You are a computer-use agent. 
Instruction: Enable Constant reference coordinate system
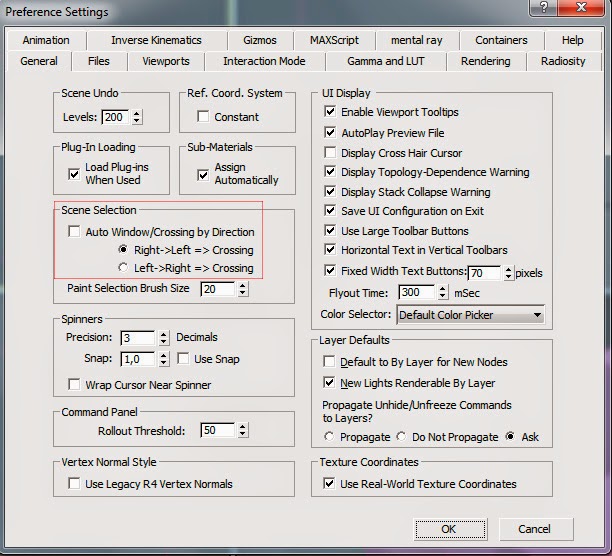[203, 116]
